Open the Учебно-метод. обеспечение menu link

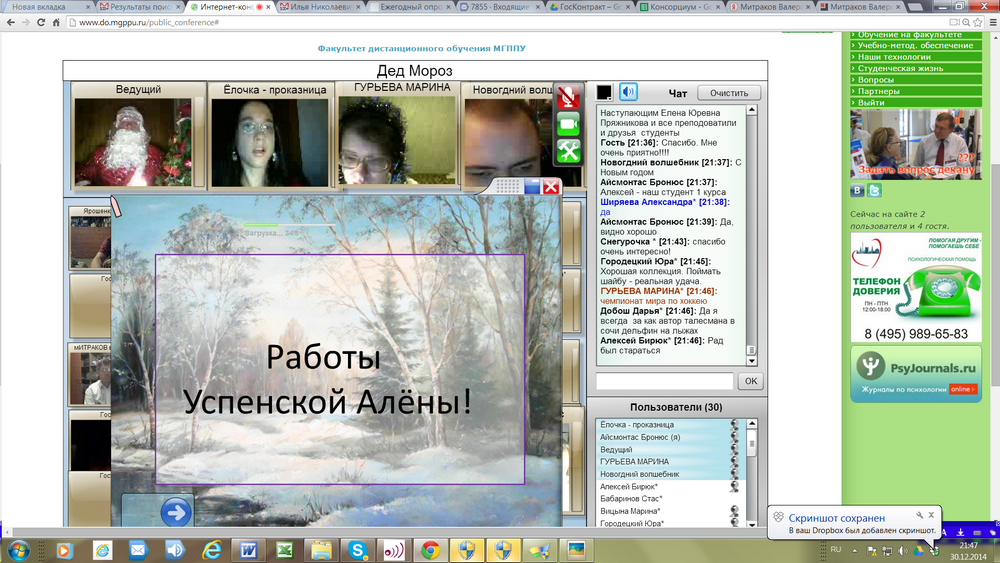[915, 45]
